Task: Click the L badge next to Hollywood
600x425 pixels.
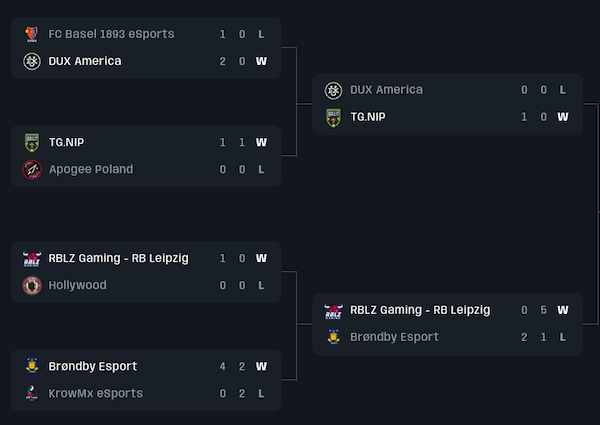Action: point(261,285)
